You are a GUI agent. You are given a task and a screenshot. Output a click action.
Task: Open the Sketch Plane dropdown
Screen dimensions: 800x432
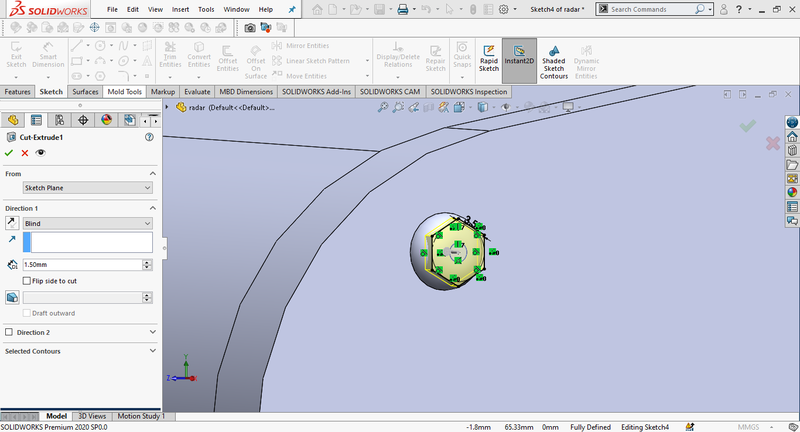(x=88, y=187)
